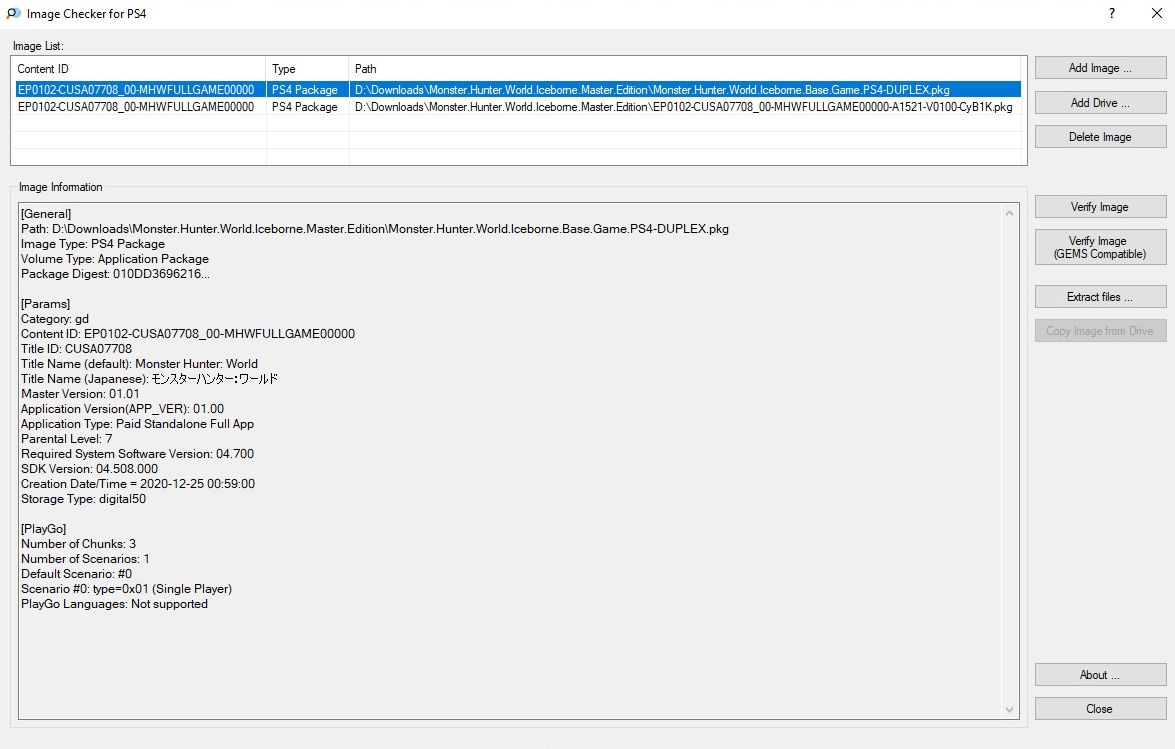Click the [PlayGo] section heading

click(43, 529)
